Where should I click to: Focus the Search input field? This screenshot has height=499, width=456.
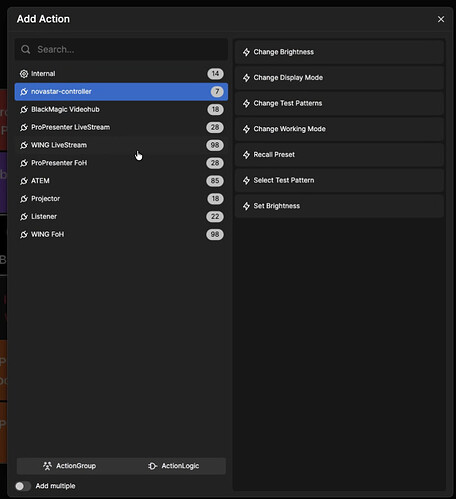coord(121,50)
